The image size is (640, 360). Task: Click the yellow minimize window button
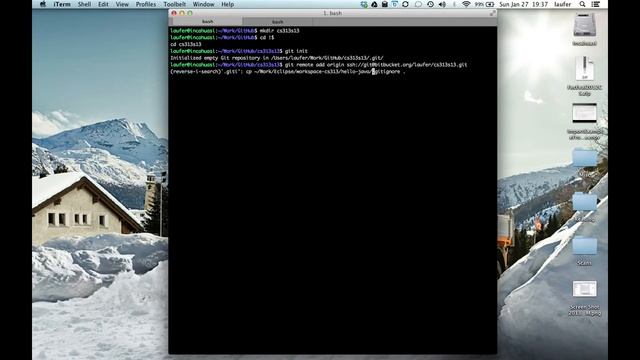coord(182,13)
